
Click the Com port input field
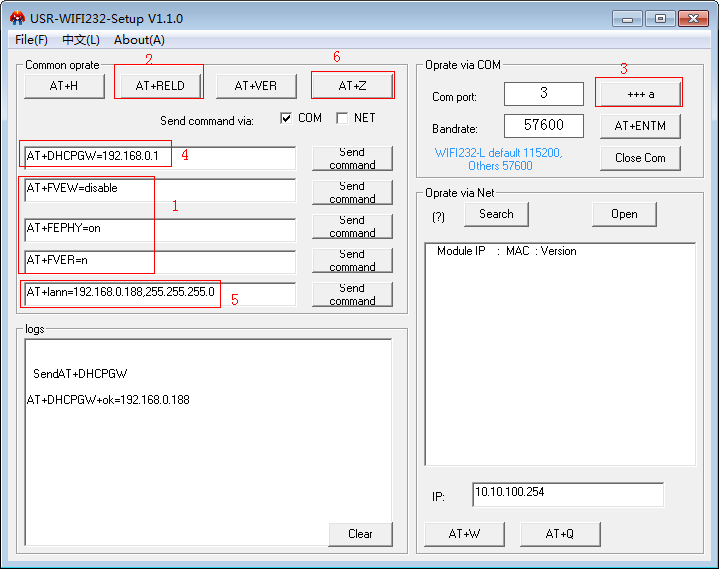(x=543, y=93)
